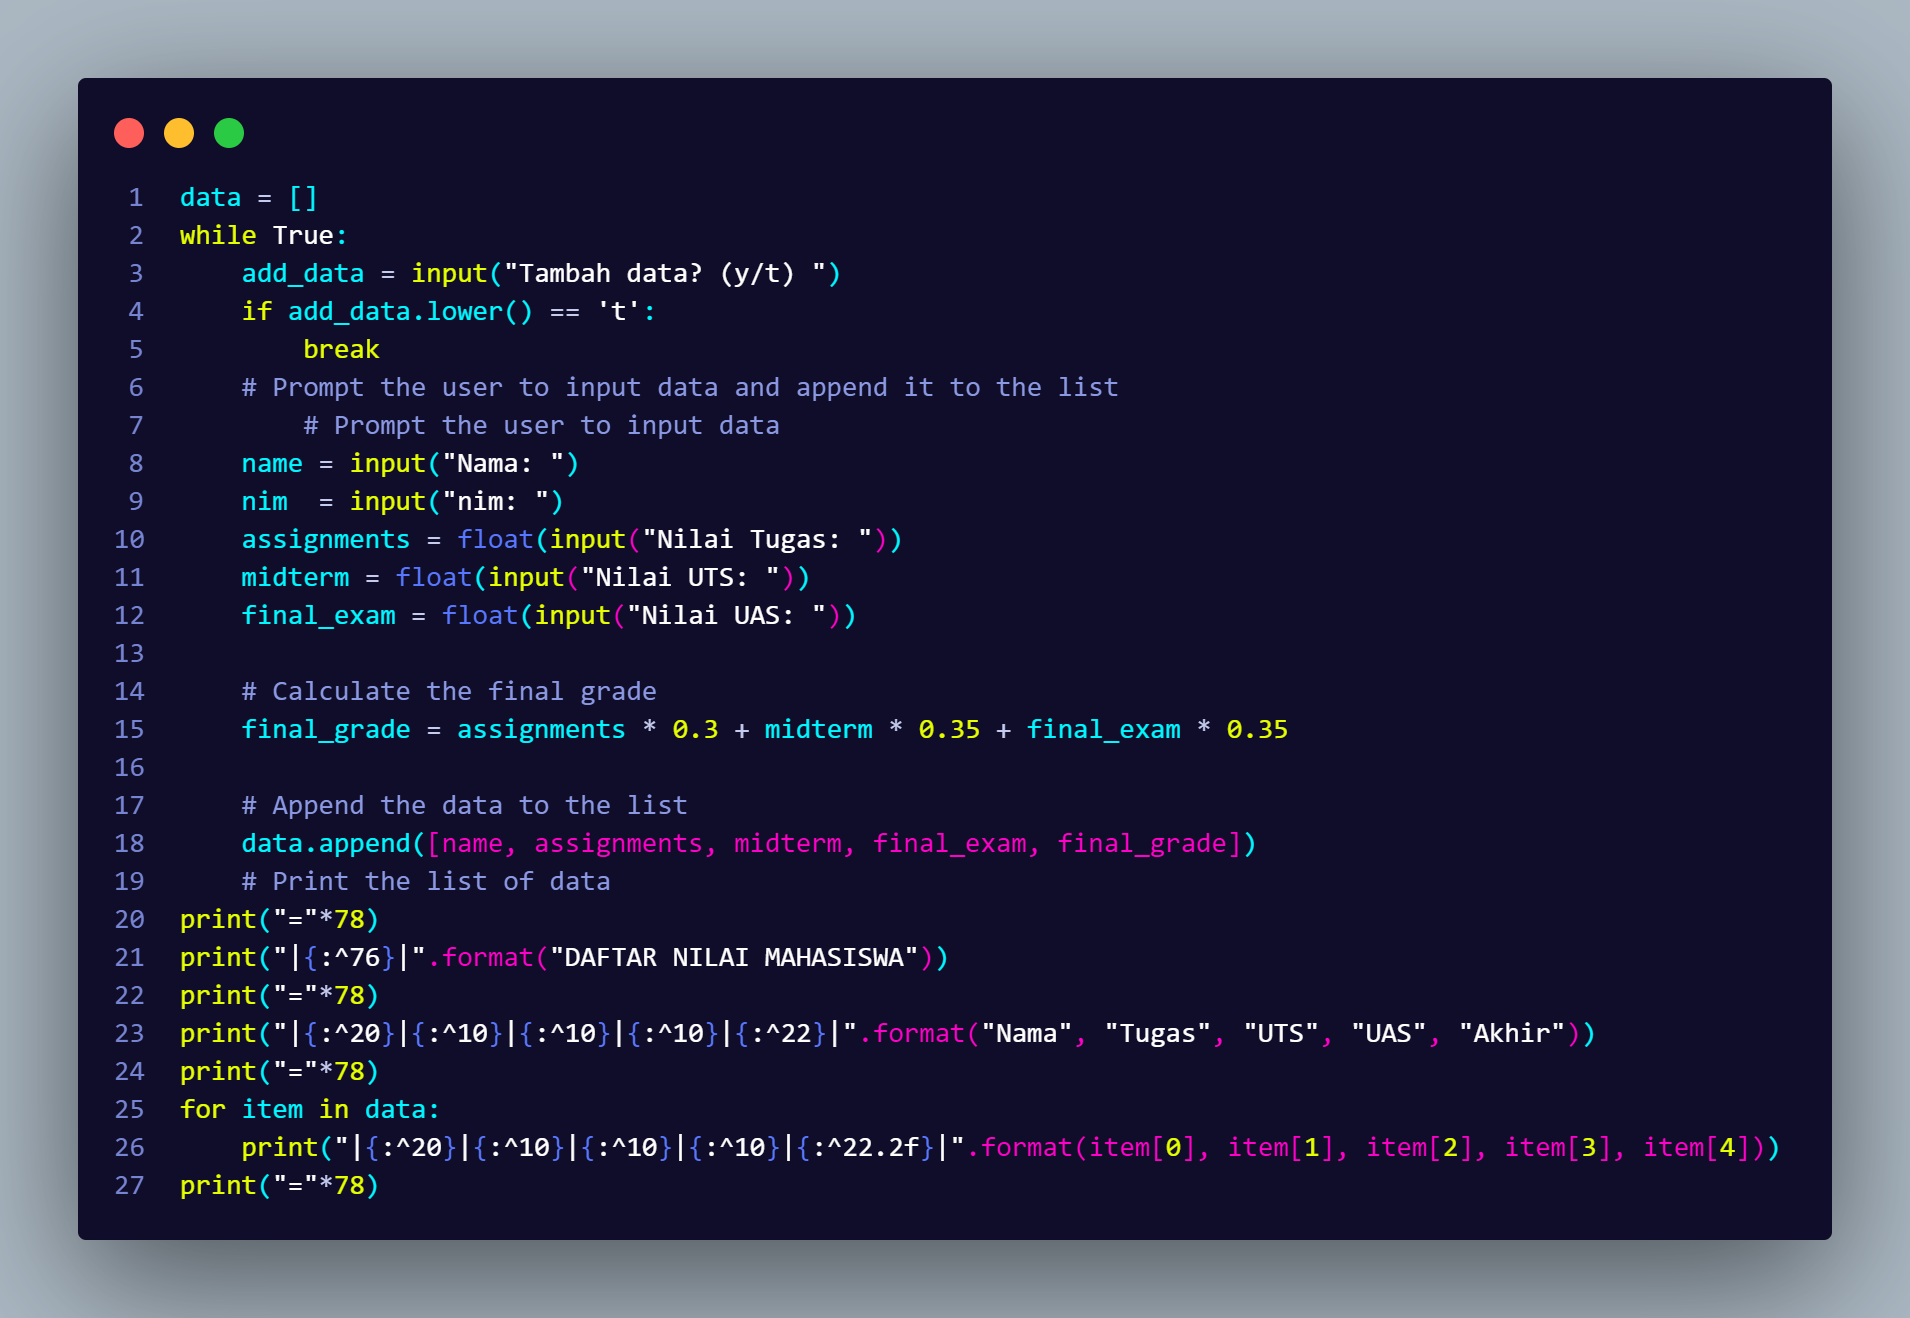This screenshot has height=1318, width=1910.
Task: Click the yellow minimize dot
Action: pyautogui.click(x=178, y=132)
